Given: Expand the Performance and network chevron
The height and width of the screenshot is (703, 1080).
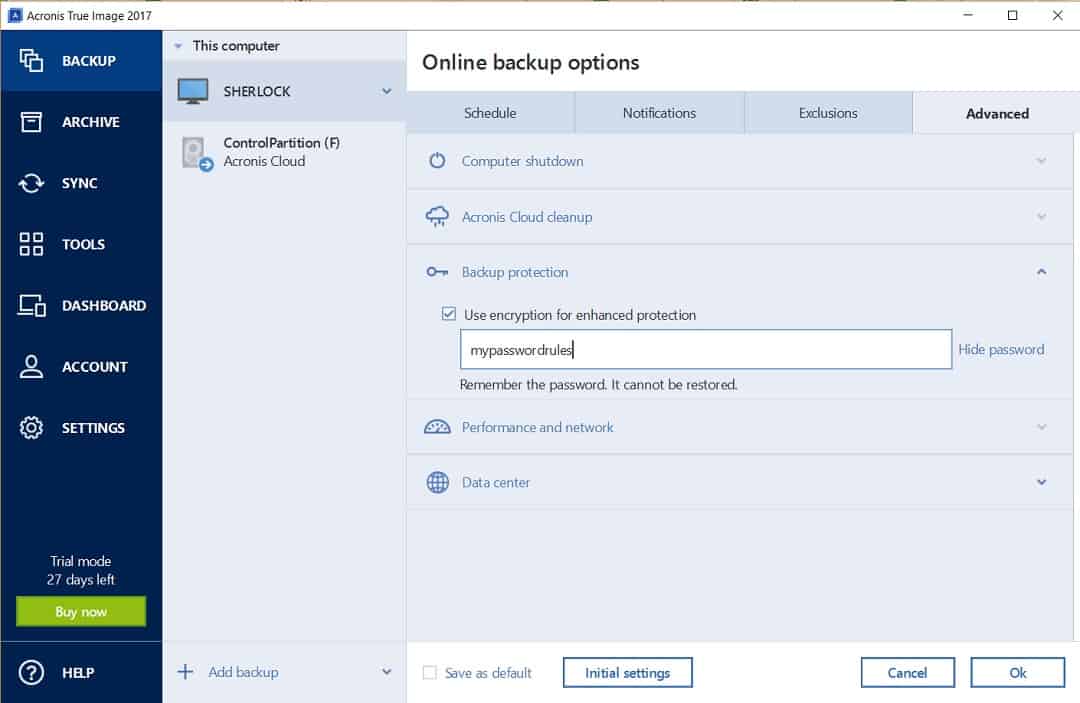Looking at the screenshot, I should [x=1041, y=427].
